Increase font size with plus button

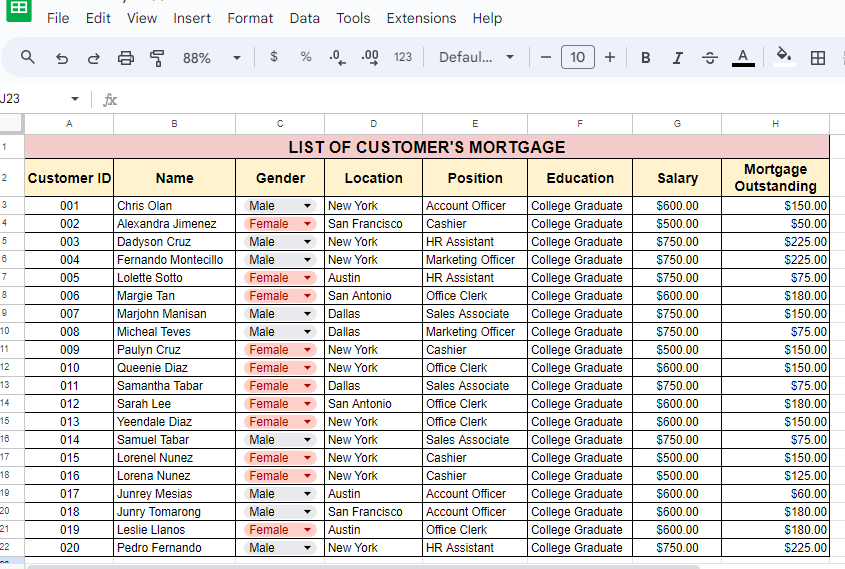[x=609, y=57]
